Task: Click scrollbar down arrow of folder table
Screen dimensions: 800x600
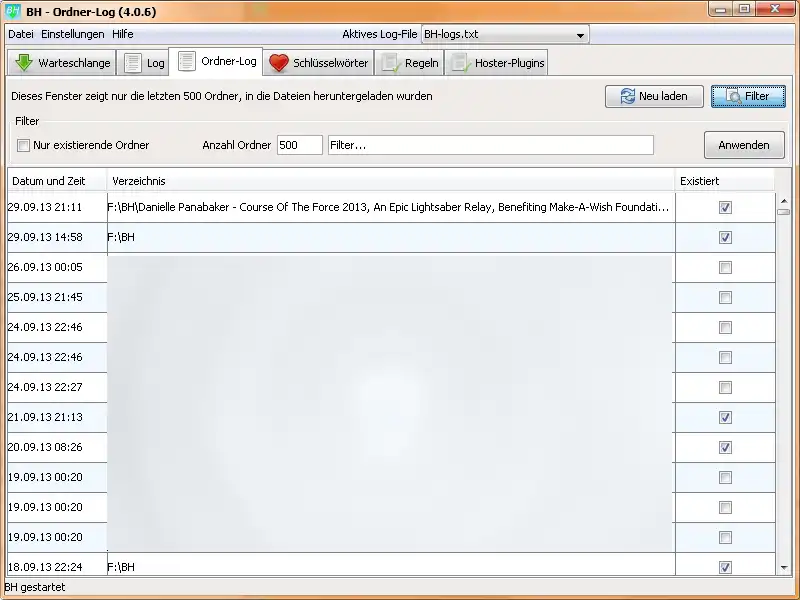Action: pyautogui.click(x=784, y=567)
